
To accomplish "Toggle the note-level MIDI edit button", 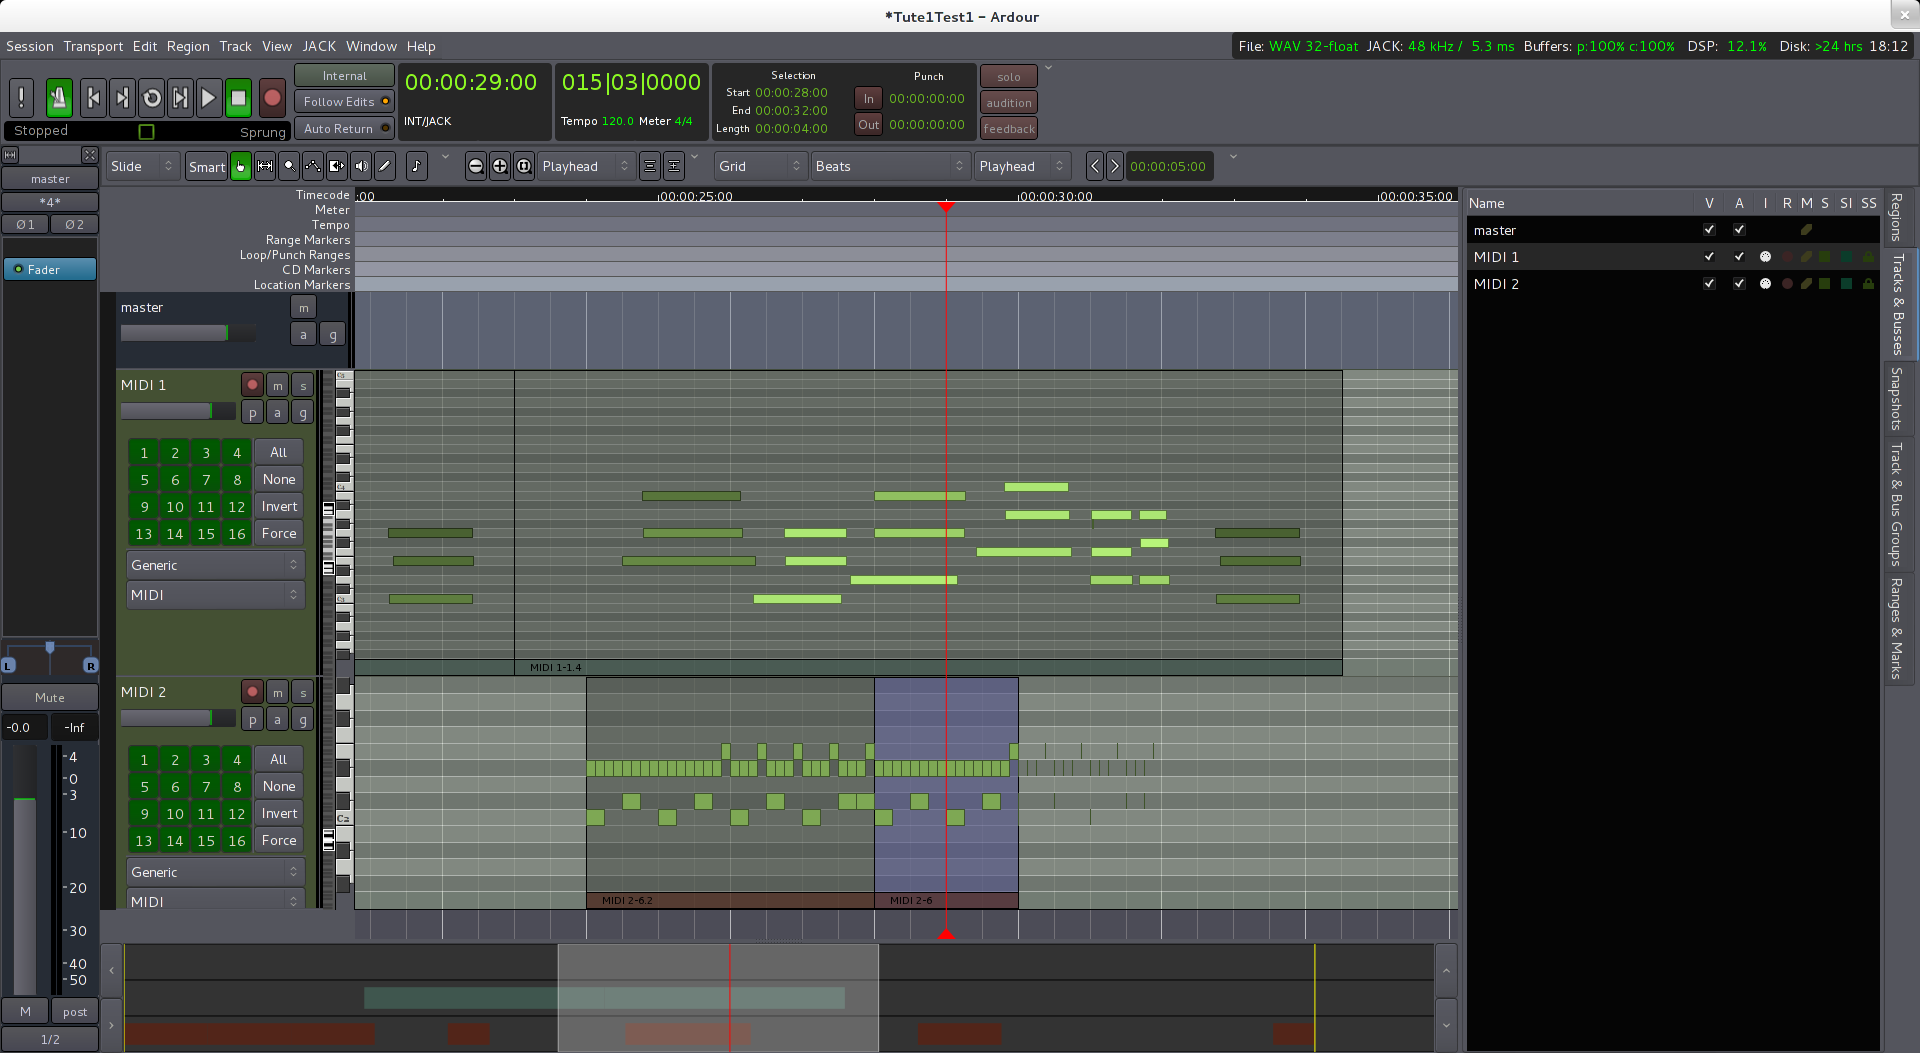I will 417,166.
